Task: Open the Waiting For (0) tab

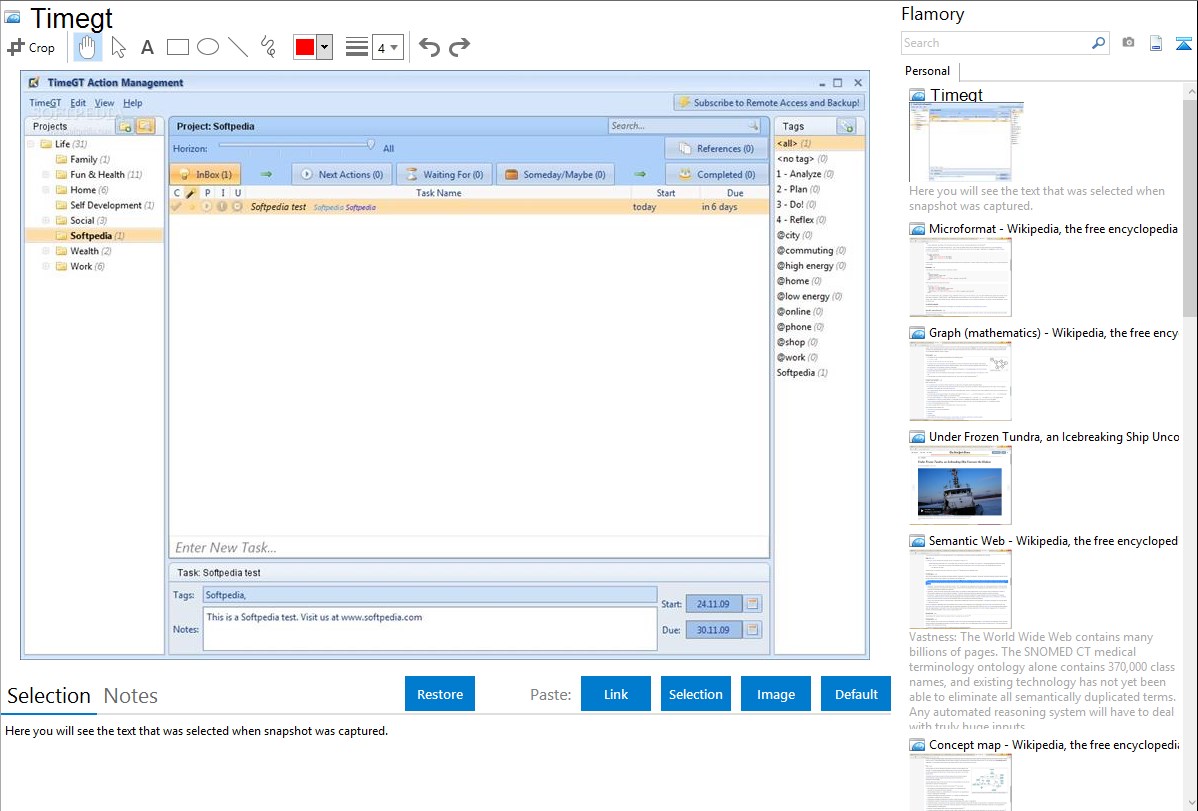Action: (445, 174)
